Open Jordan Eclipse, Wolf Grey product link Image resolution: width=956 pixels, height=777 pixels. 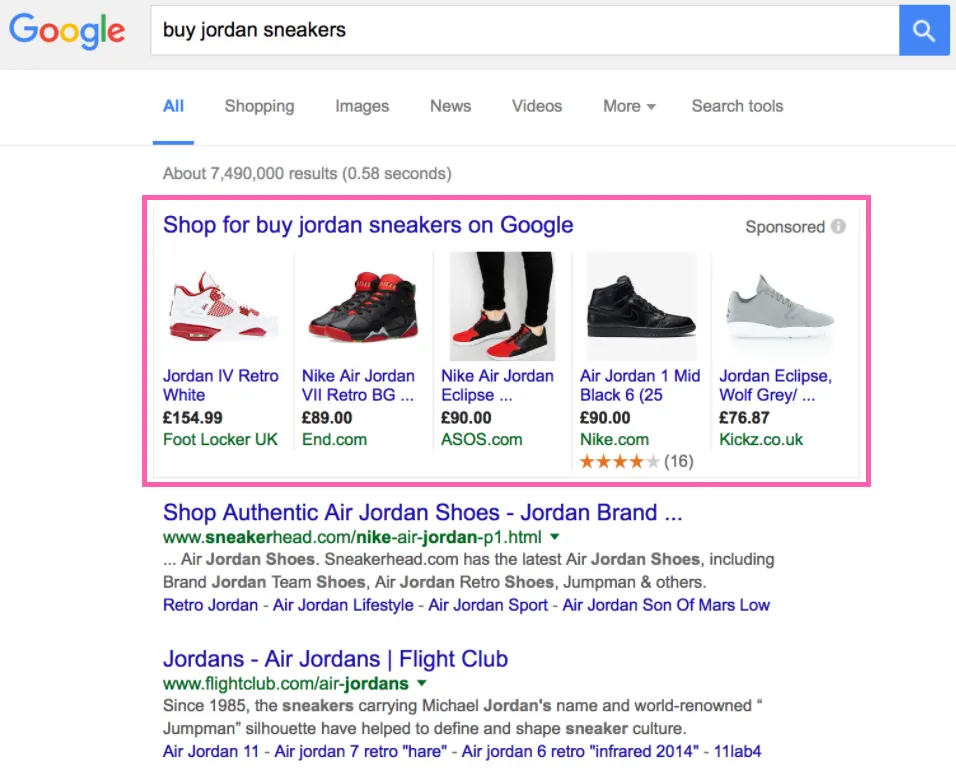pos(776,385)
